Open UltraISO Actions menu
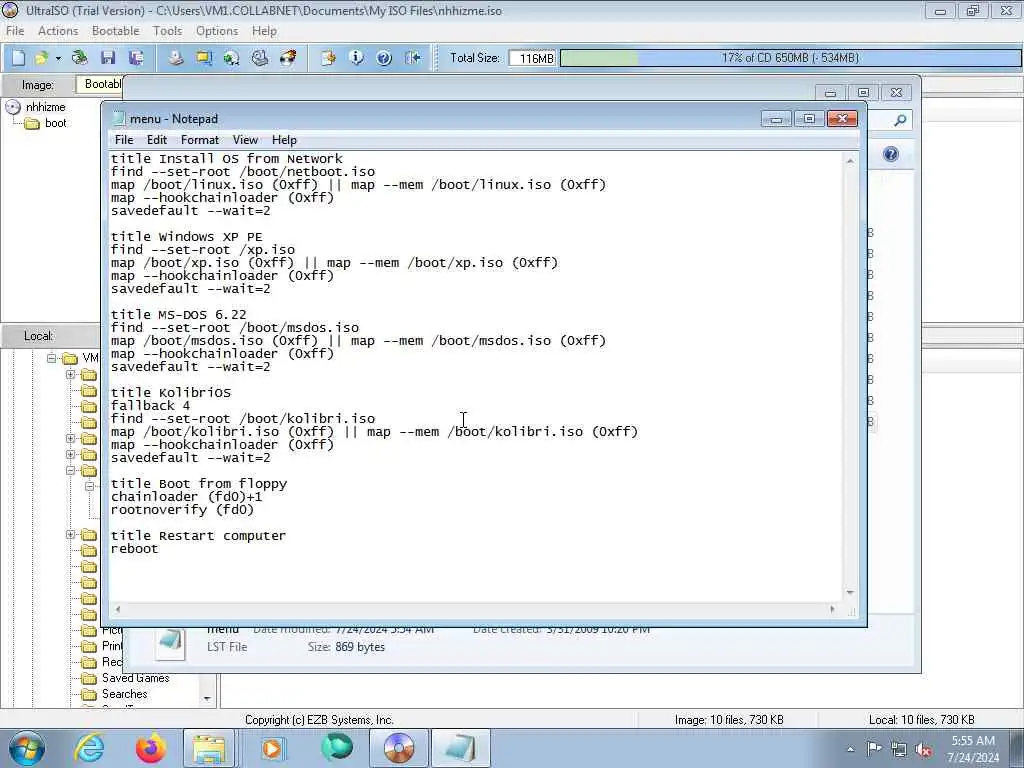 [x=57, y=31]
